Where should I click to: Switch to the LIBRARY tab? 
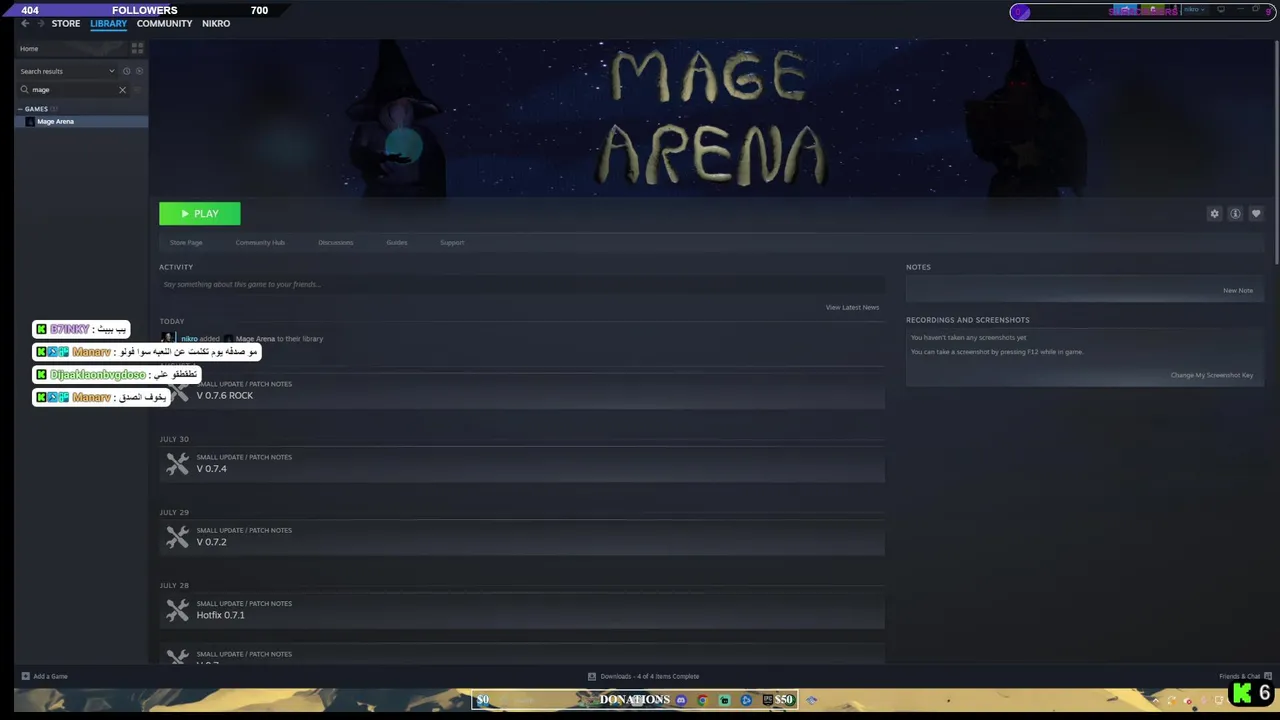108,23
